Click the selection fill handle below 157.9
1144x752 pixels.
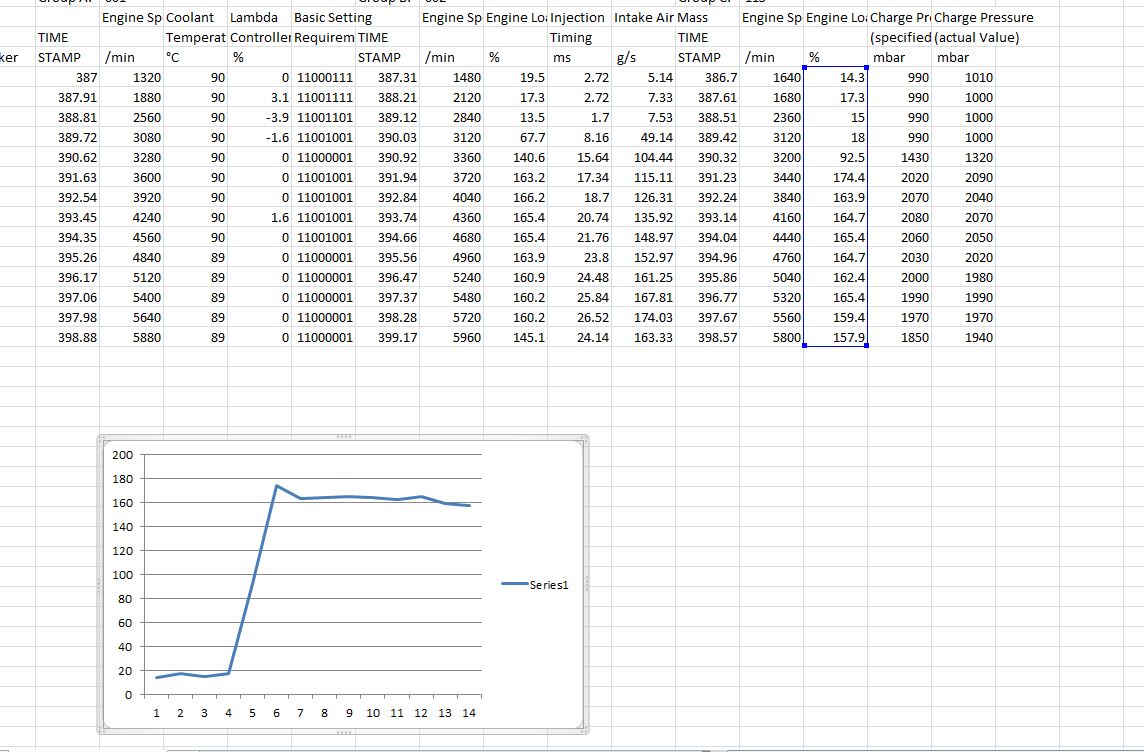[867, 346]
